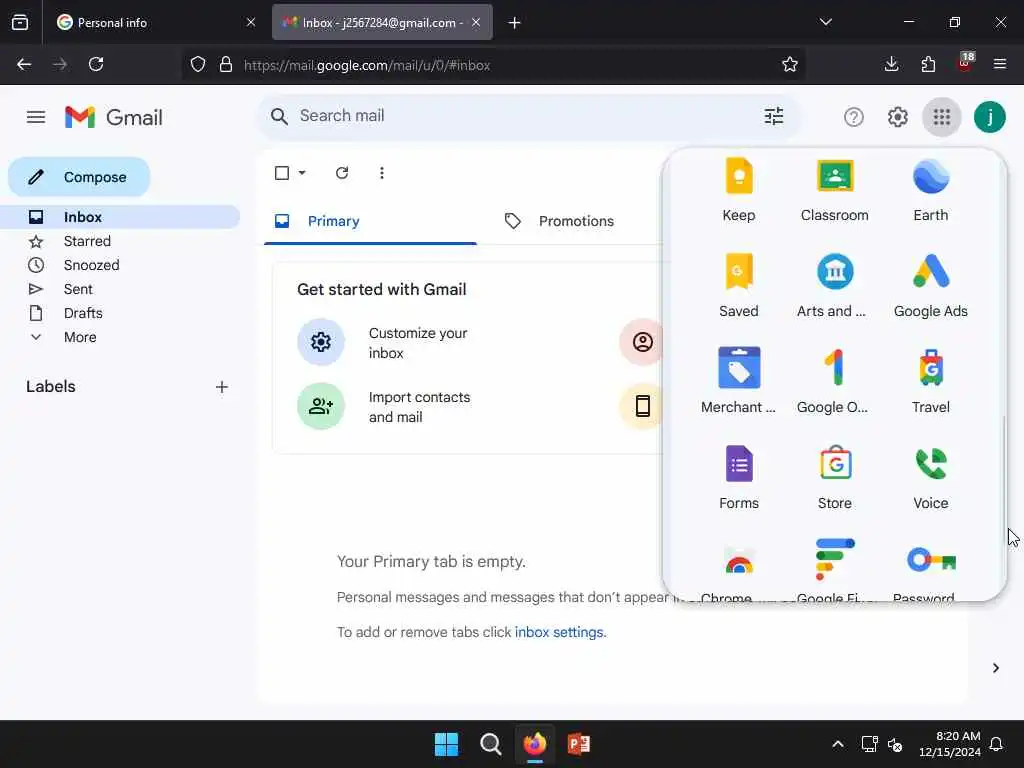The width and height of the screenshot is (1024, 768).
Task: Switch to Personal info browser tab
Action: coord(157,22)
